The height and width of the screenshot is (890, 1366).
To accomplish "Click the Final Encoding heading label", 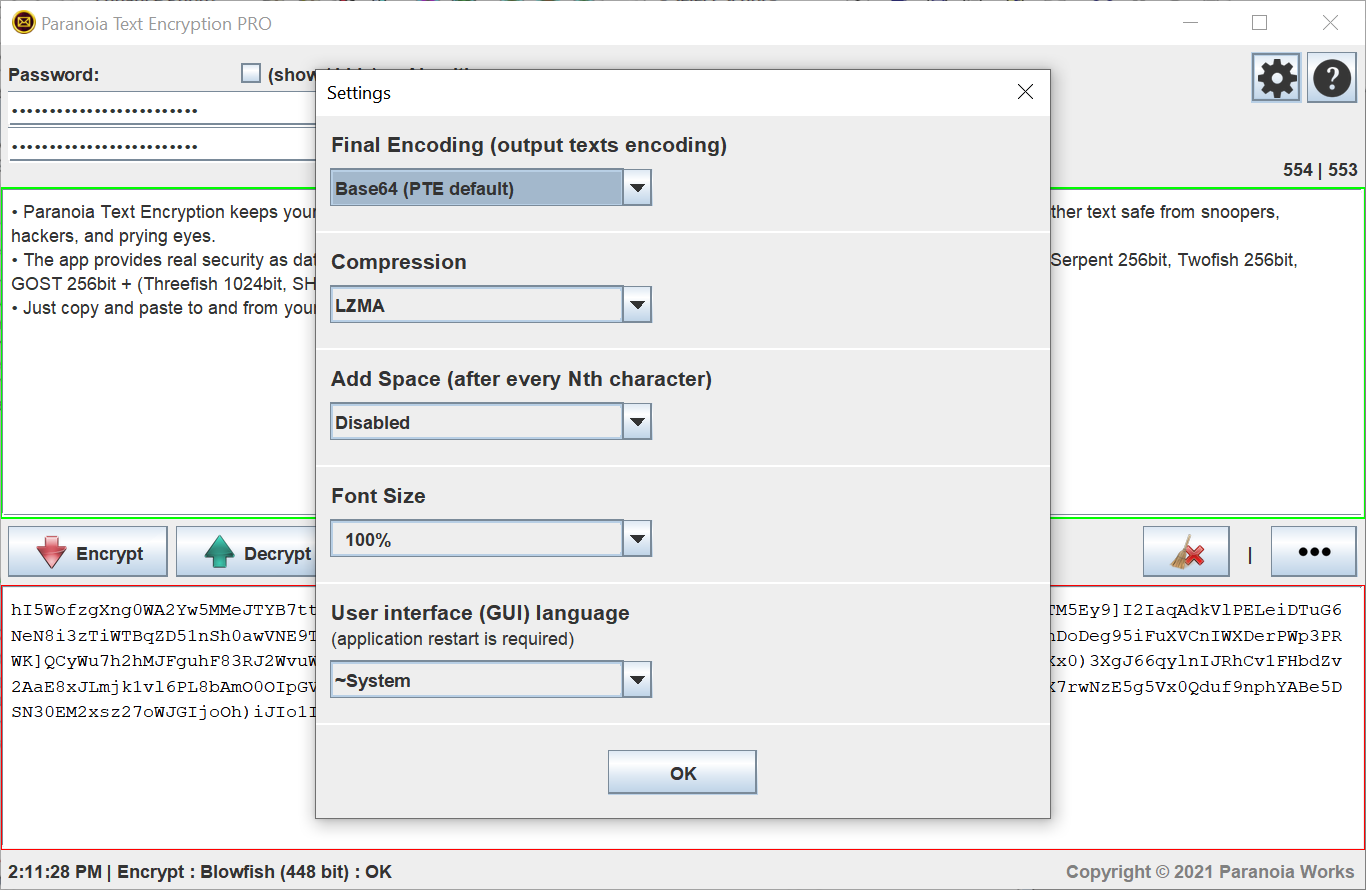I will pyautogui.click(x=529, y=145).
